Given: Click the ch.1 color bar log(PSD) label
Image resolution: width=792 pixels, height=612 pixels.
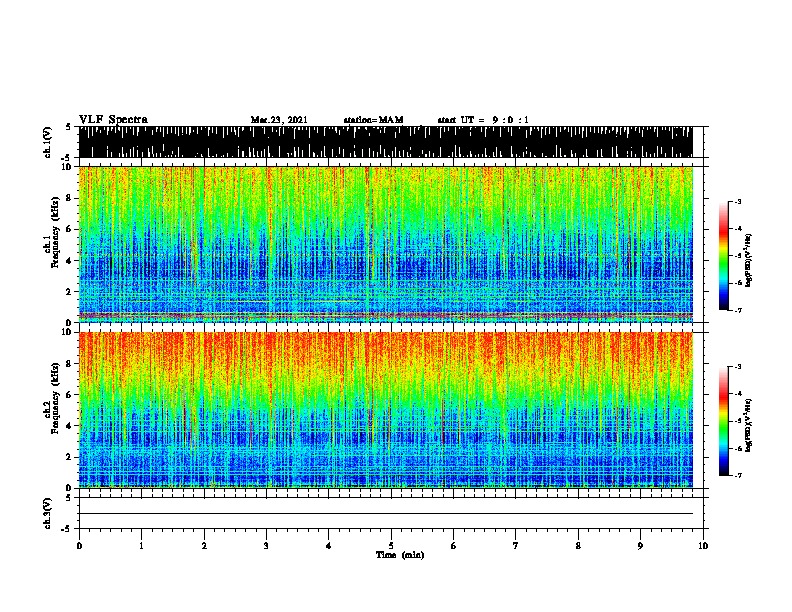Looking at the screenshot, I should [748, 261].
